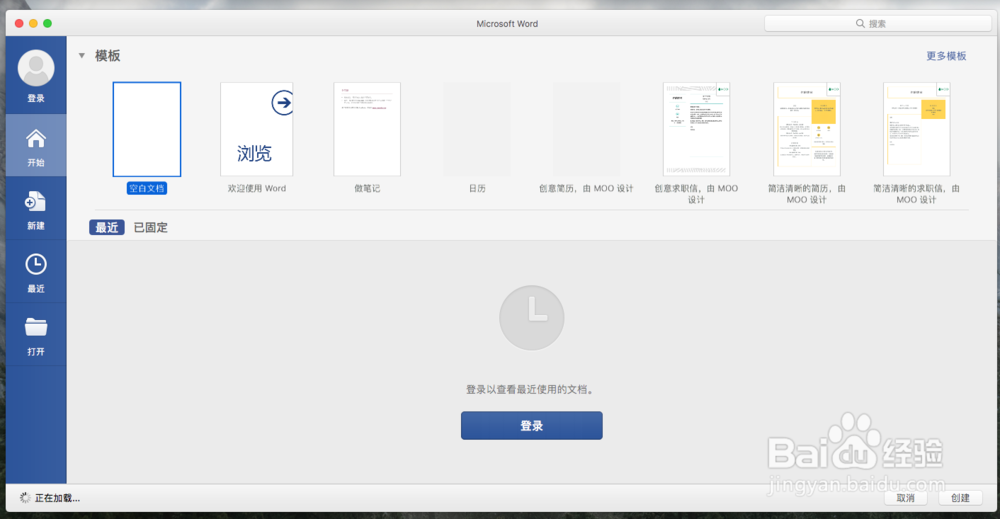Select the 日历 template thumbnail

pos(477,129)
